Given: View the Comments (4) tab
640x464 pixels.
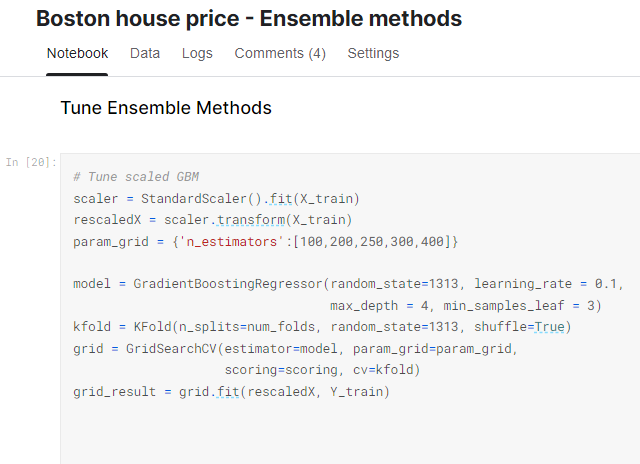Looking at the screenshot, I should [x=280, y=53].
